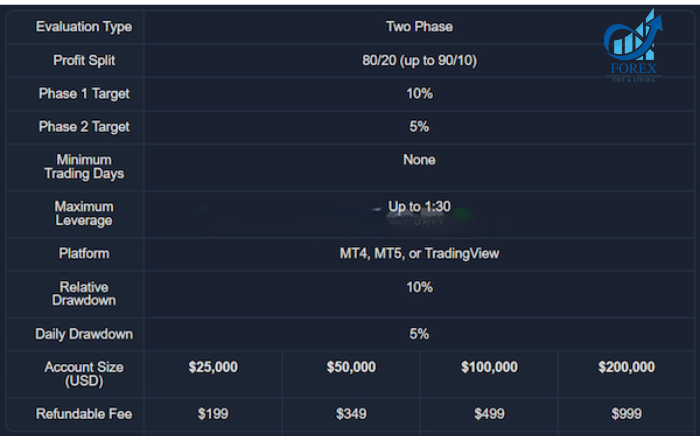Click the Forex For A Living logo
Screen dimensions: 700x436
point(633,46)
